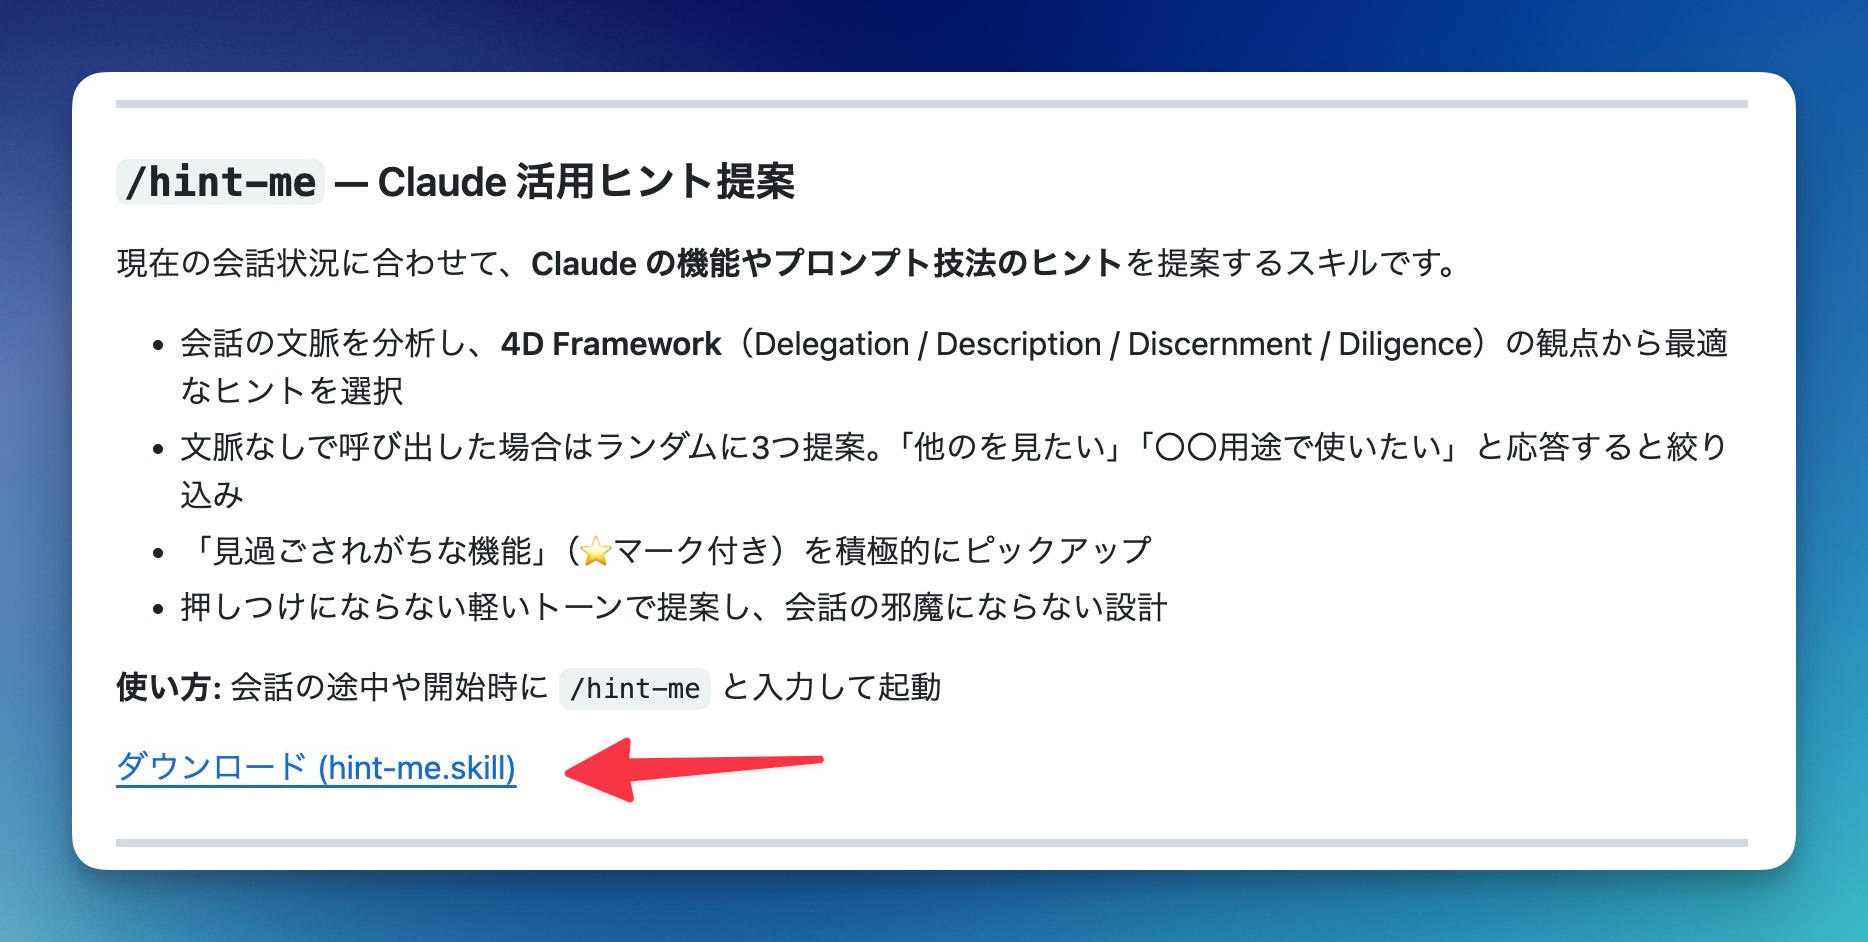Click the text 'Delegation / Description / Discernment / Diligence'
Screen dimensions: 1868x942
[1115, 344]
